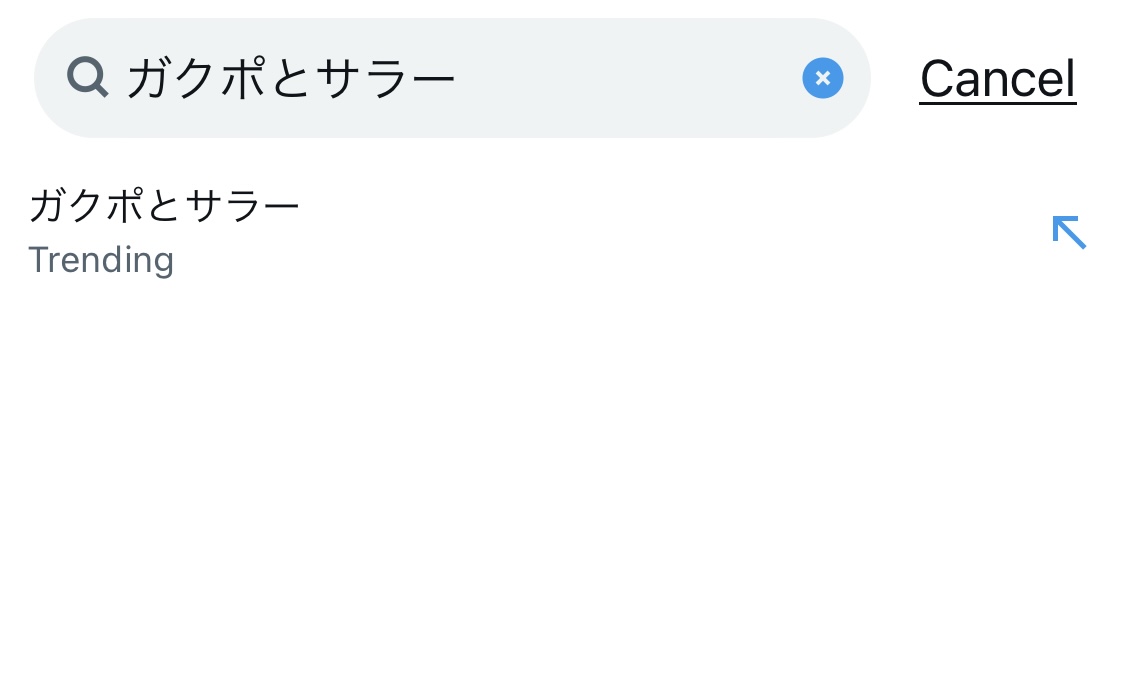Focus the search input field

[x=600, y=78]
